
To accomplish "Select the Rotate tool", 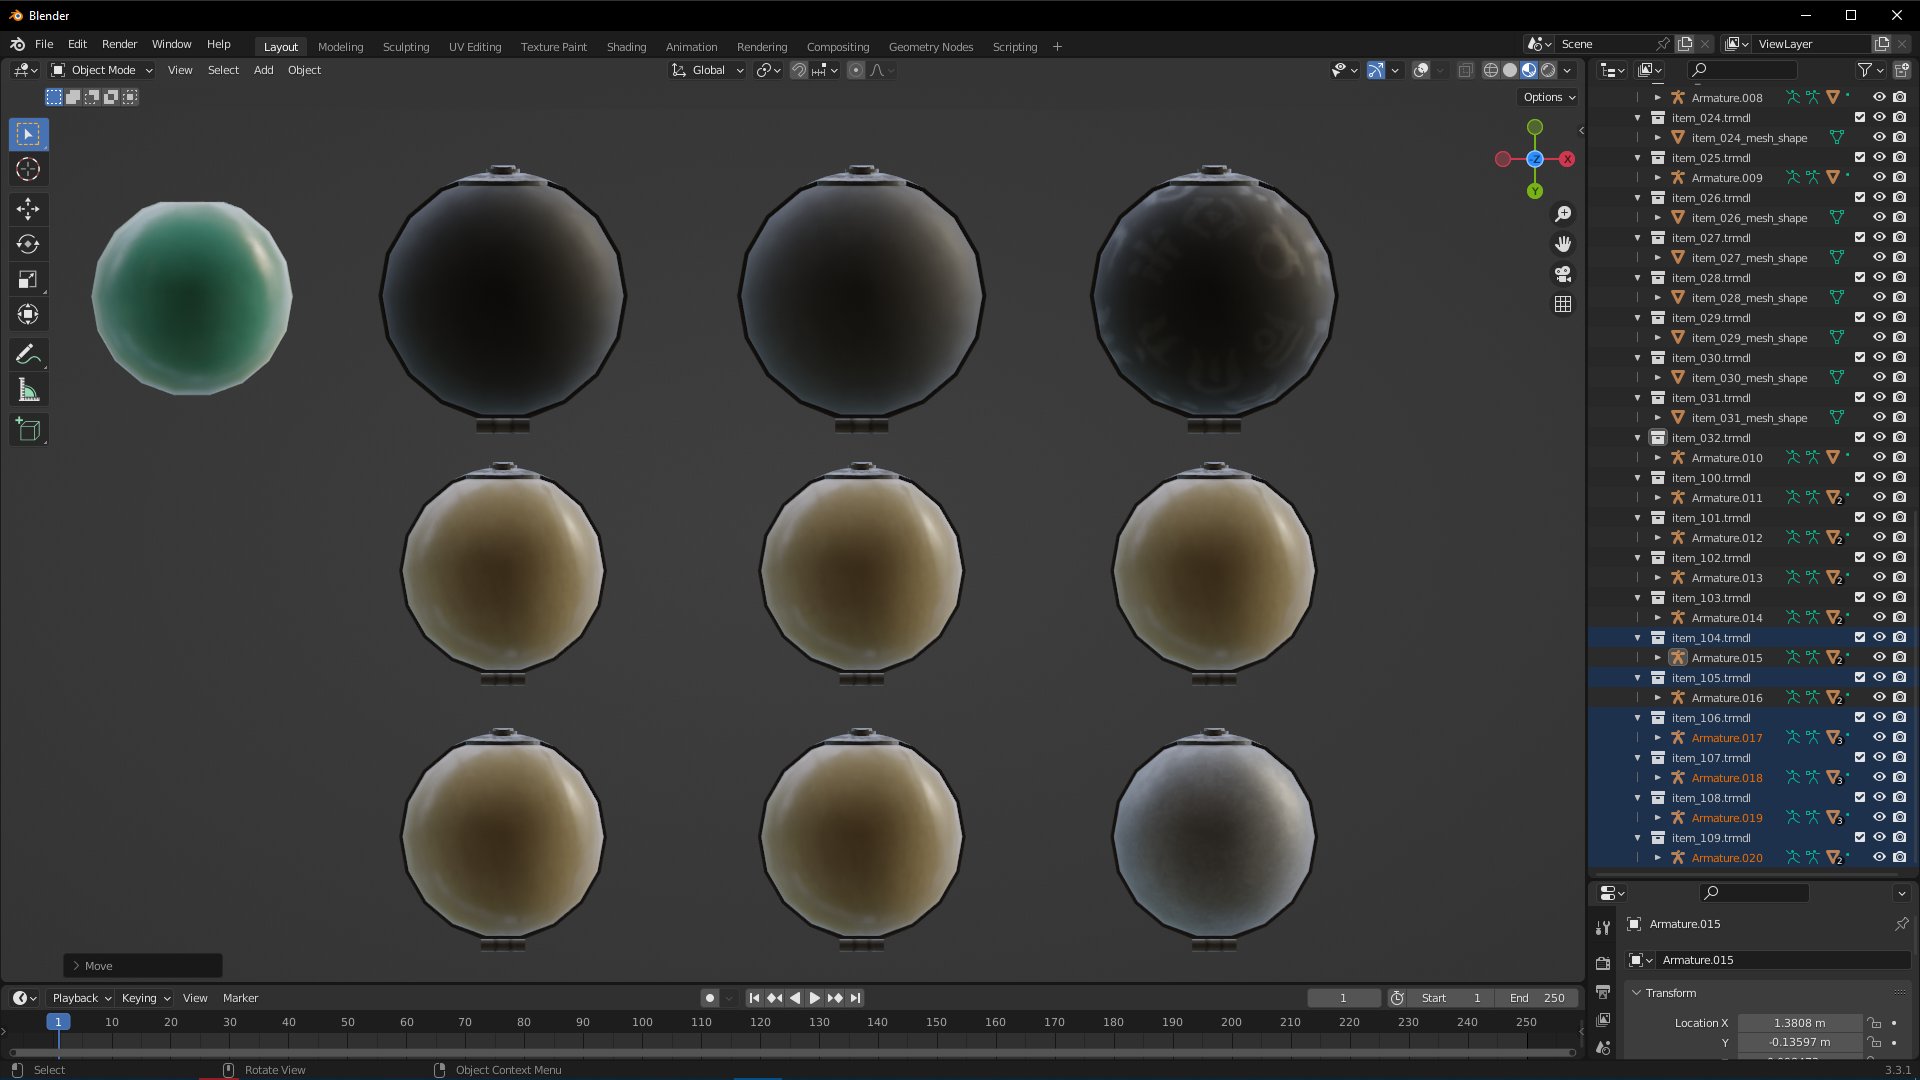I will click(28, 244).
